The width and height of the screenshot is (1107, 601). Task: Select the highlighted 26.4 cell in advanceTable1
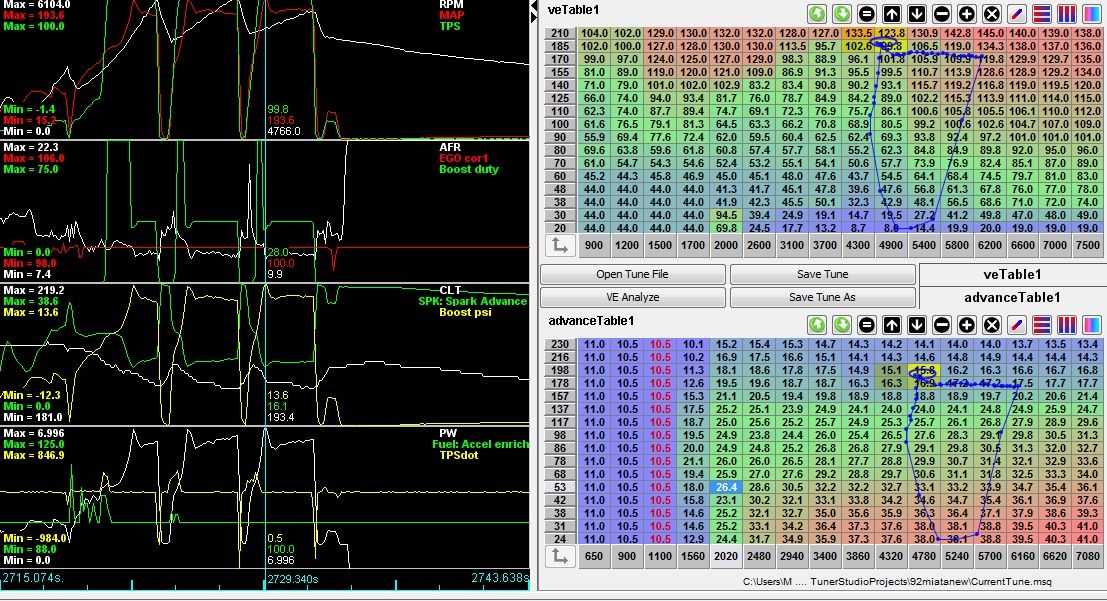725,487
